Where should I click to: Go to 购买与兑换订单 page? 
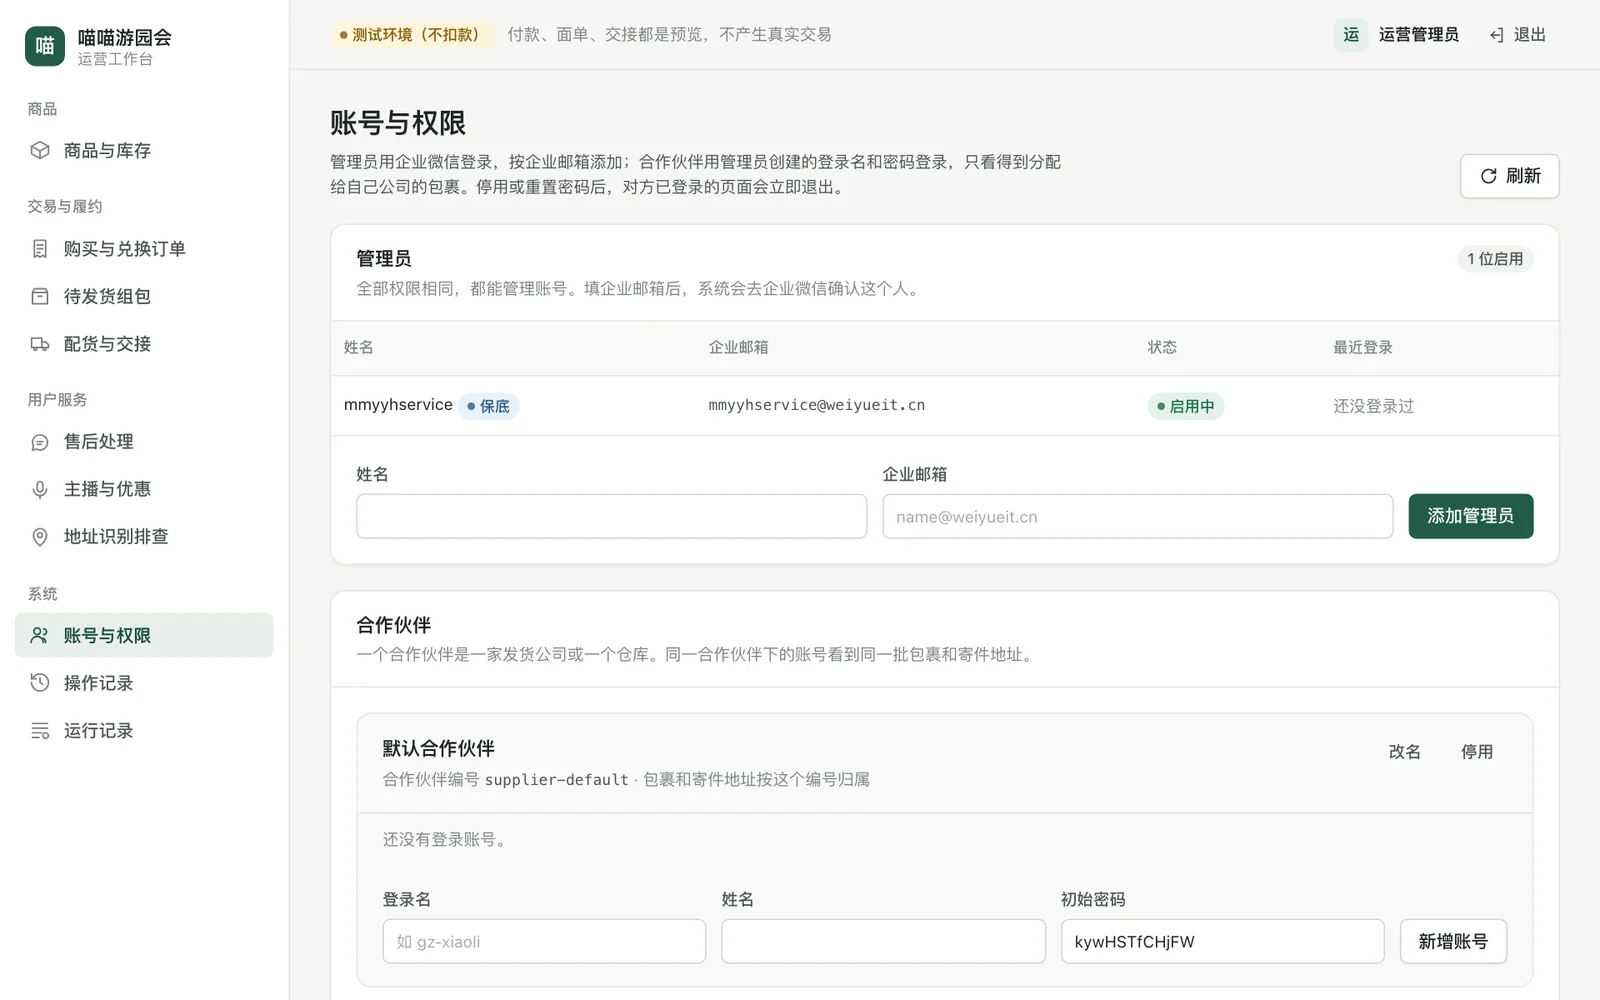coord(144,249)
